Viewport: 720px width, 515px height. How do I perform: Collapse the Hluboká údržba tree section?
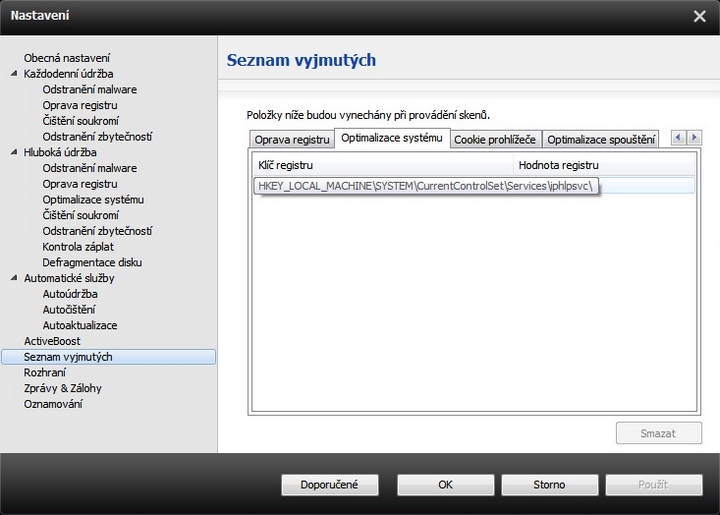click(14, 153)
